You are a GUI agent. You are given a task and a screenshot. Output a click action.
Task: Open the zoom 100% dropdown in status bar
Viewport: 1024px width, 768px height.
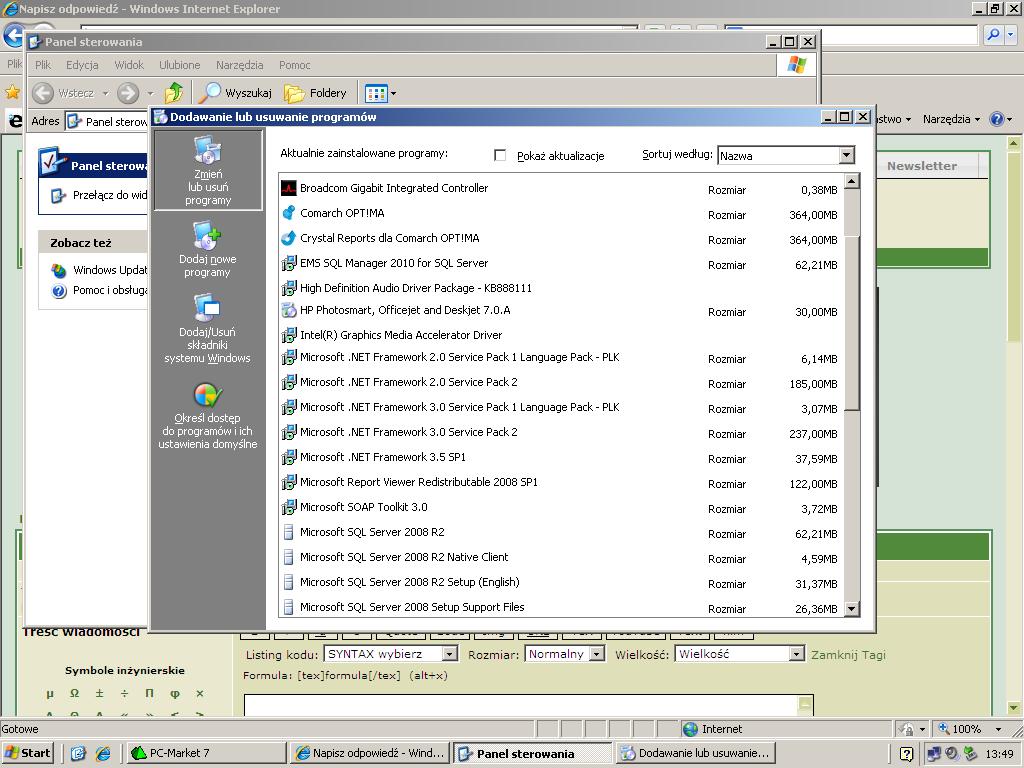[999, 729]
